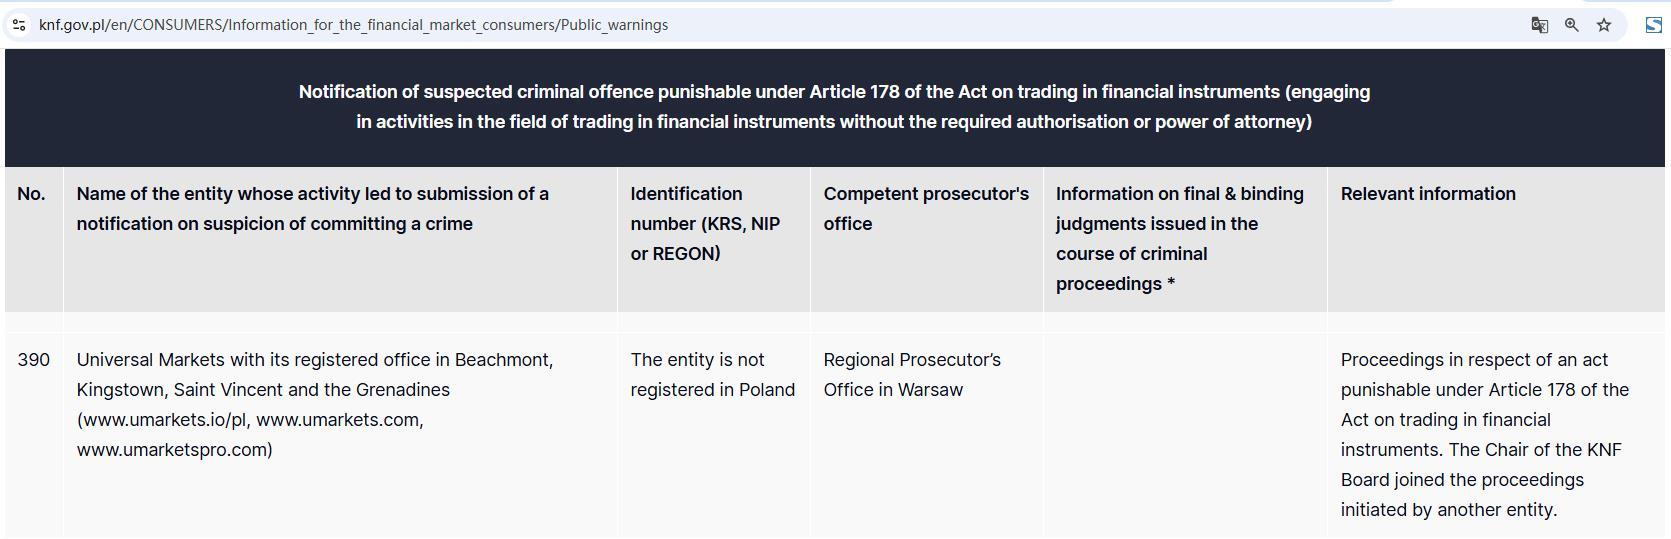Select "The entity is not registered in Poland" cell
Viewport: 1671px width, 539px height.
pyautogui.click(x=712, y=375)
